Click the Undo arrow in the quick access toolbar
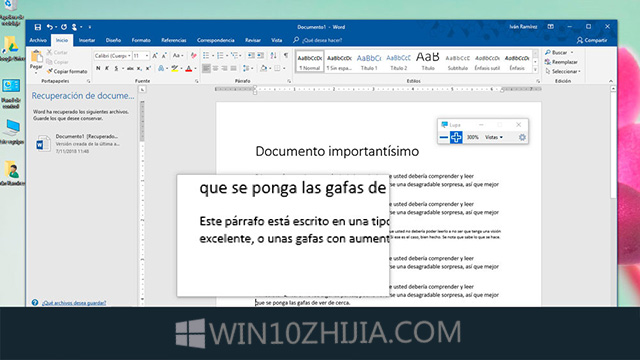640x360 pixels. [x=49, y=27]
